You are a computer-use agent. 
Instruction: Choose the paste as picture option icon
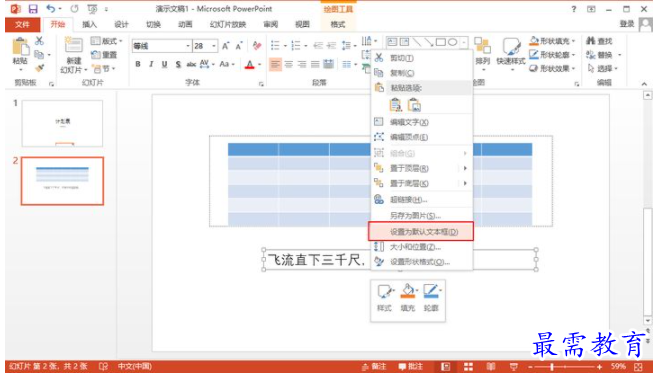coord(414,105)
